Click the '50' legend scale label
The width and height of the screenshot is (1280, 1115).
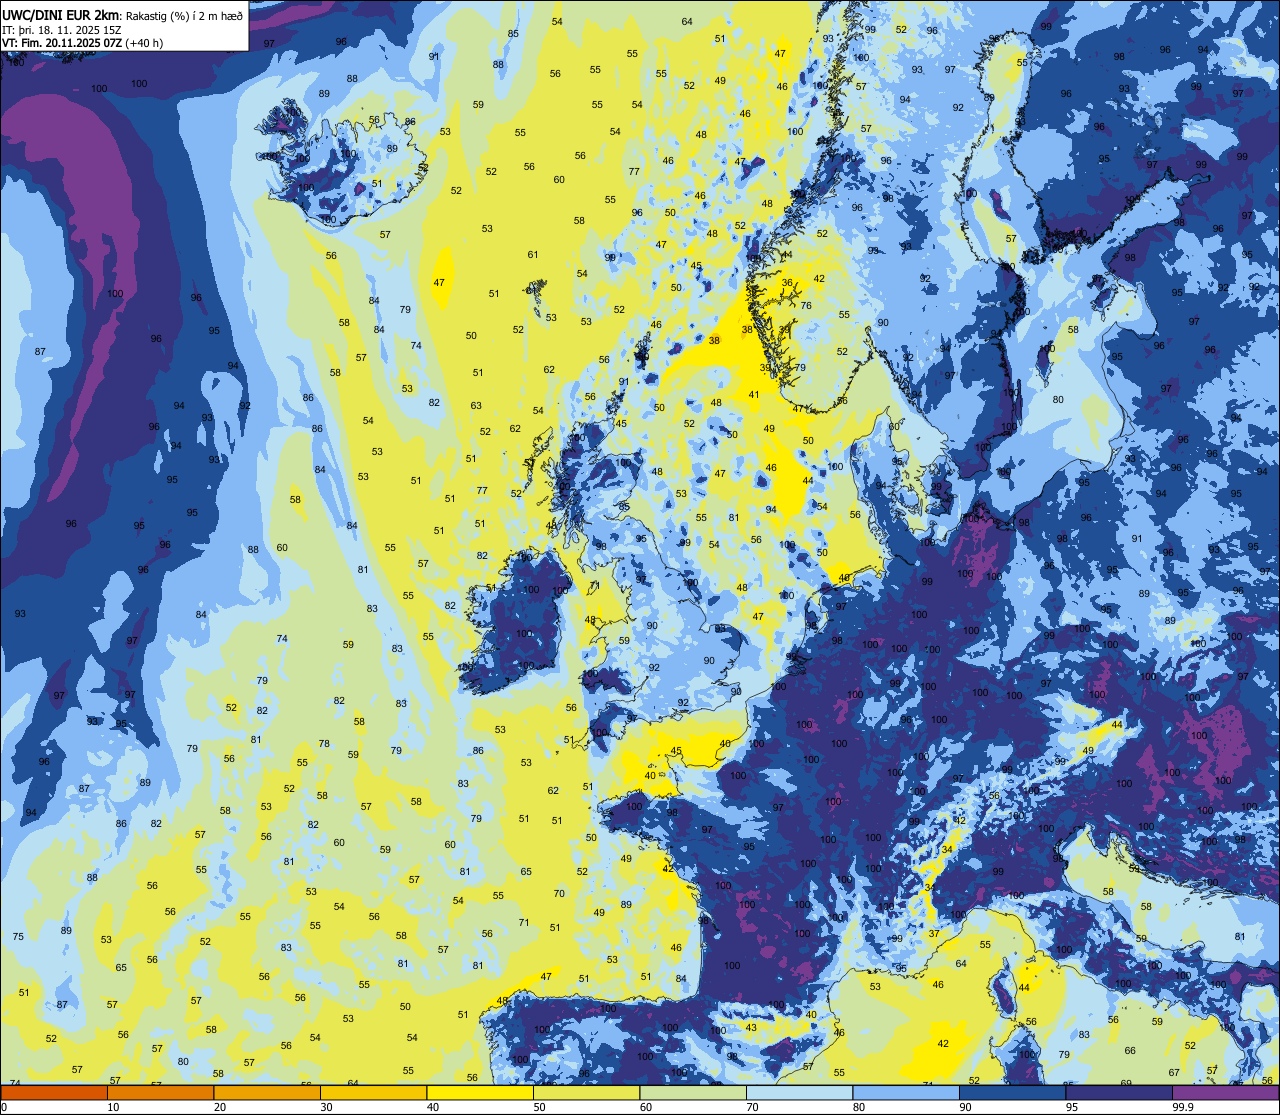pos(541,1107)
